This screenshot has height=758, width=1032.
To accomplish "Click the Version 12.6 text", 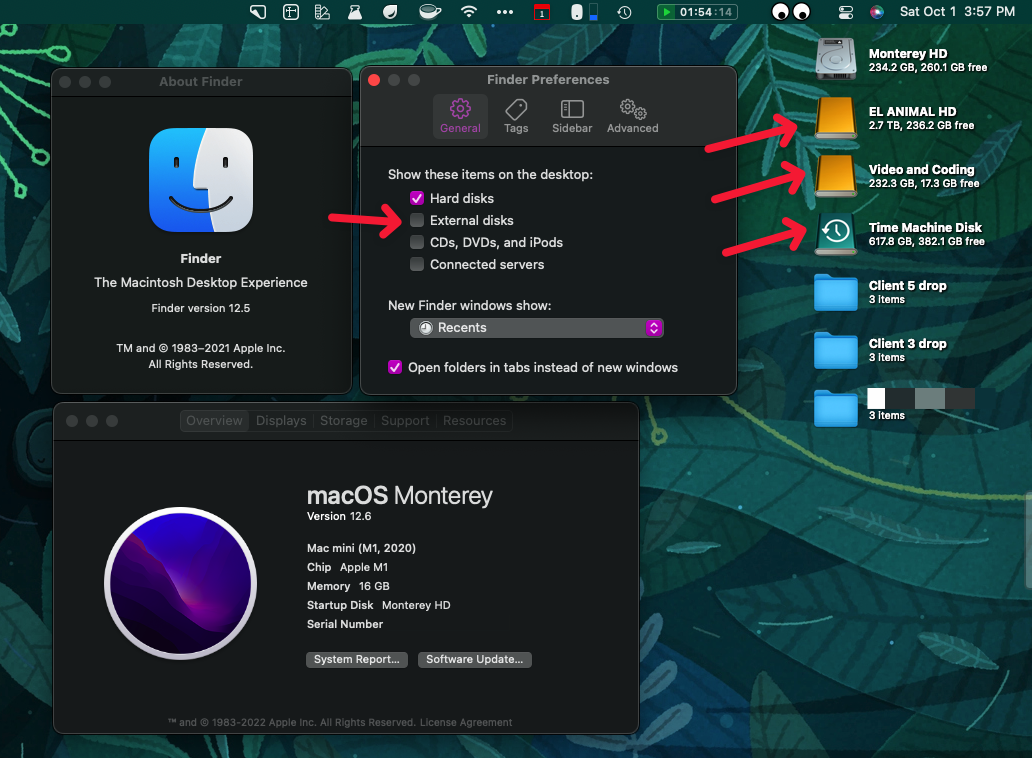I will pos(339,516).
